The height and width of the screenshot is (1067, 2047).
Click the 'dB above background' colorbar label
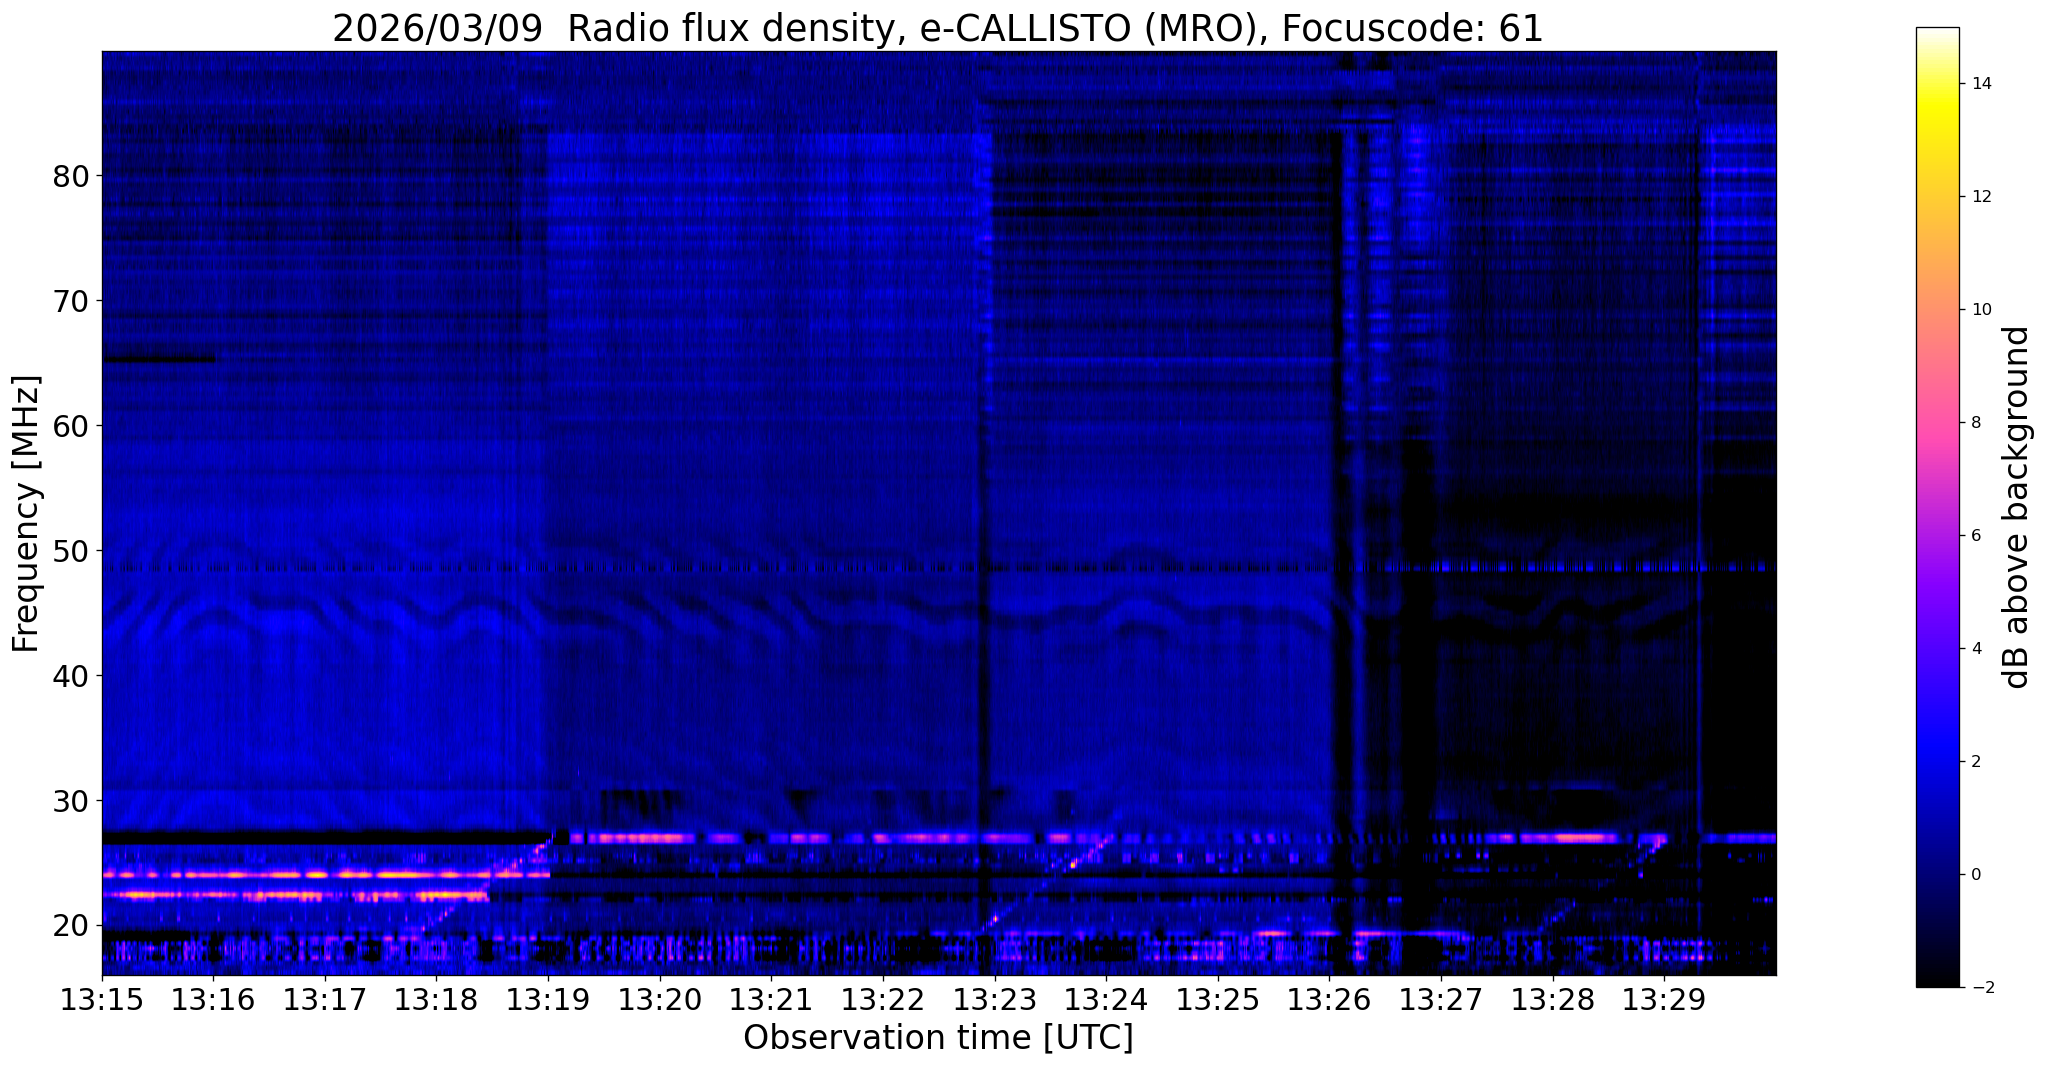pos(2017,507)
